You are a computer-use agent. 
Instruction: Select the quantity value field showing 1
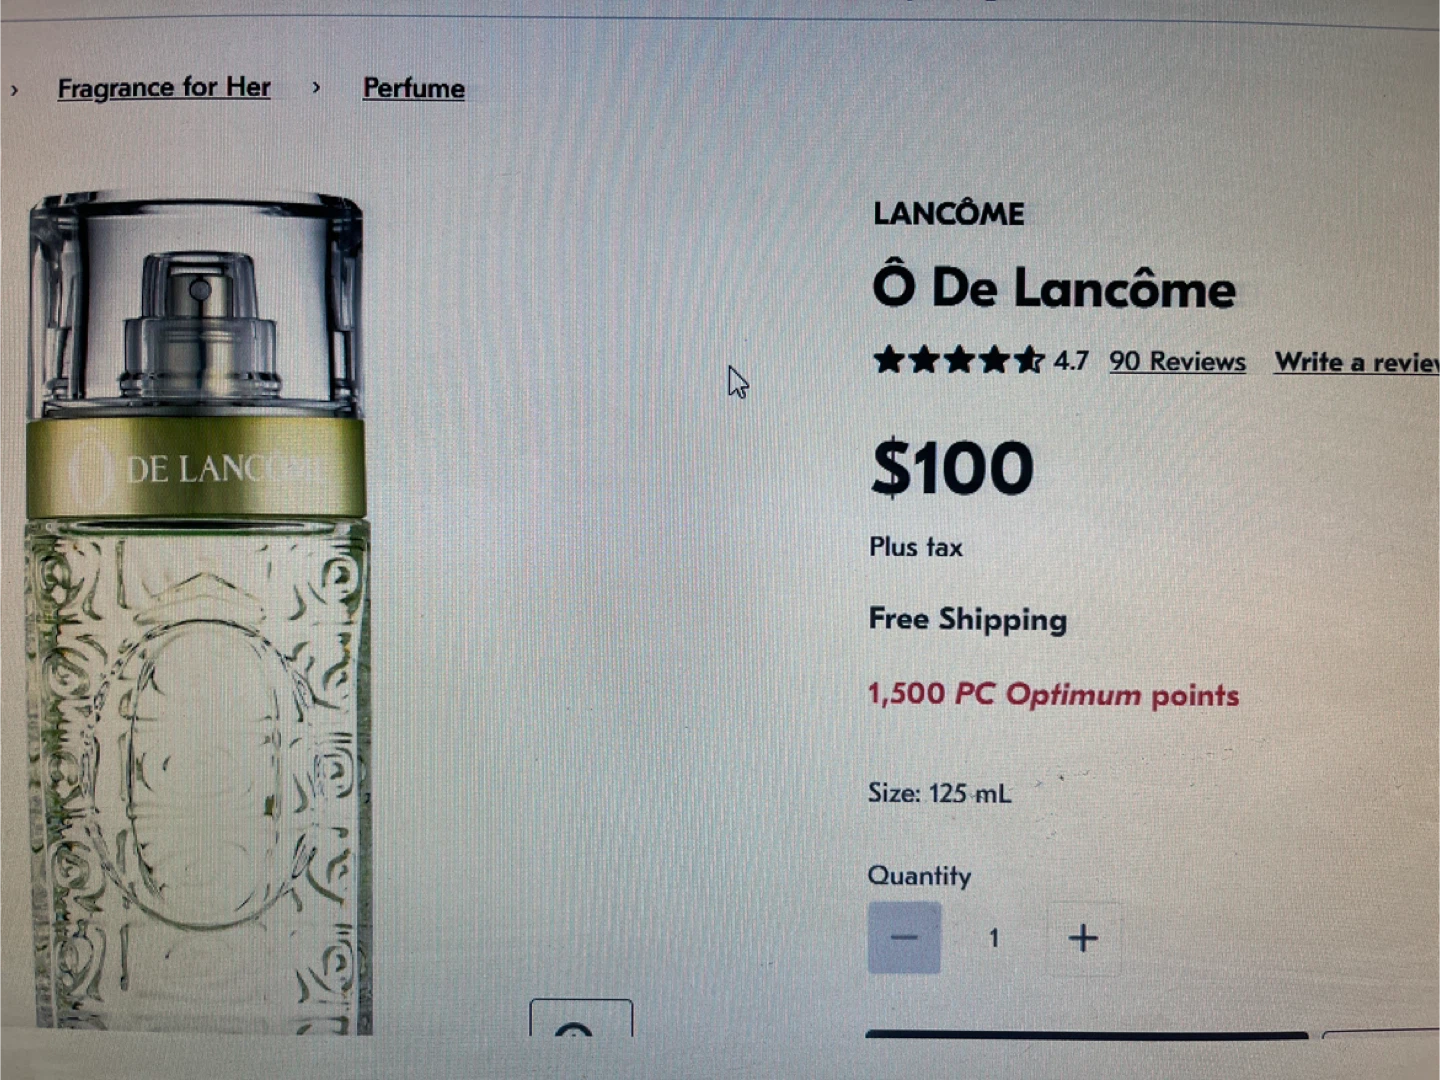994,938
